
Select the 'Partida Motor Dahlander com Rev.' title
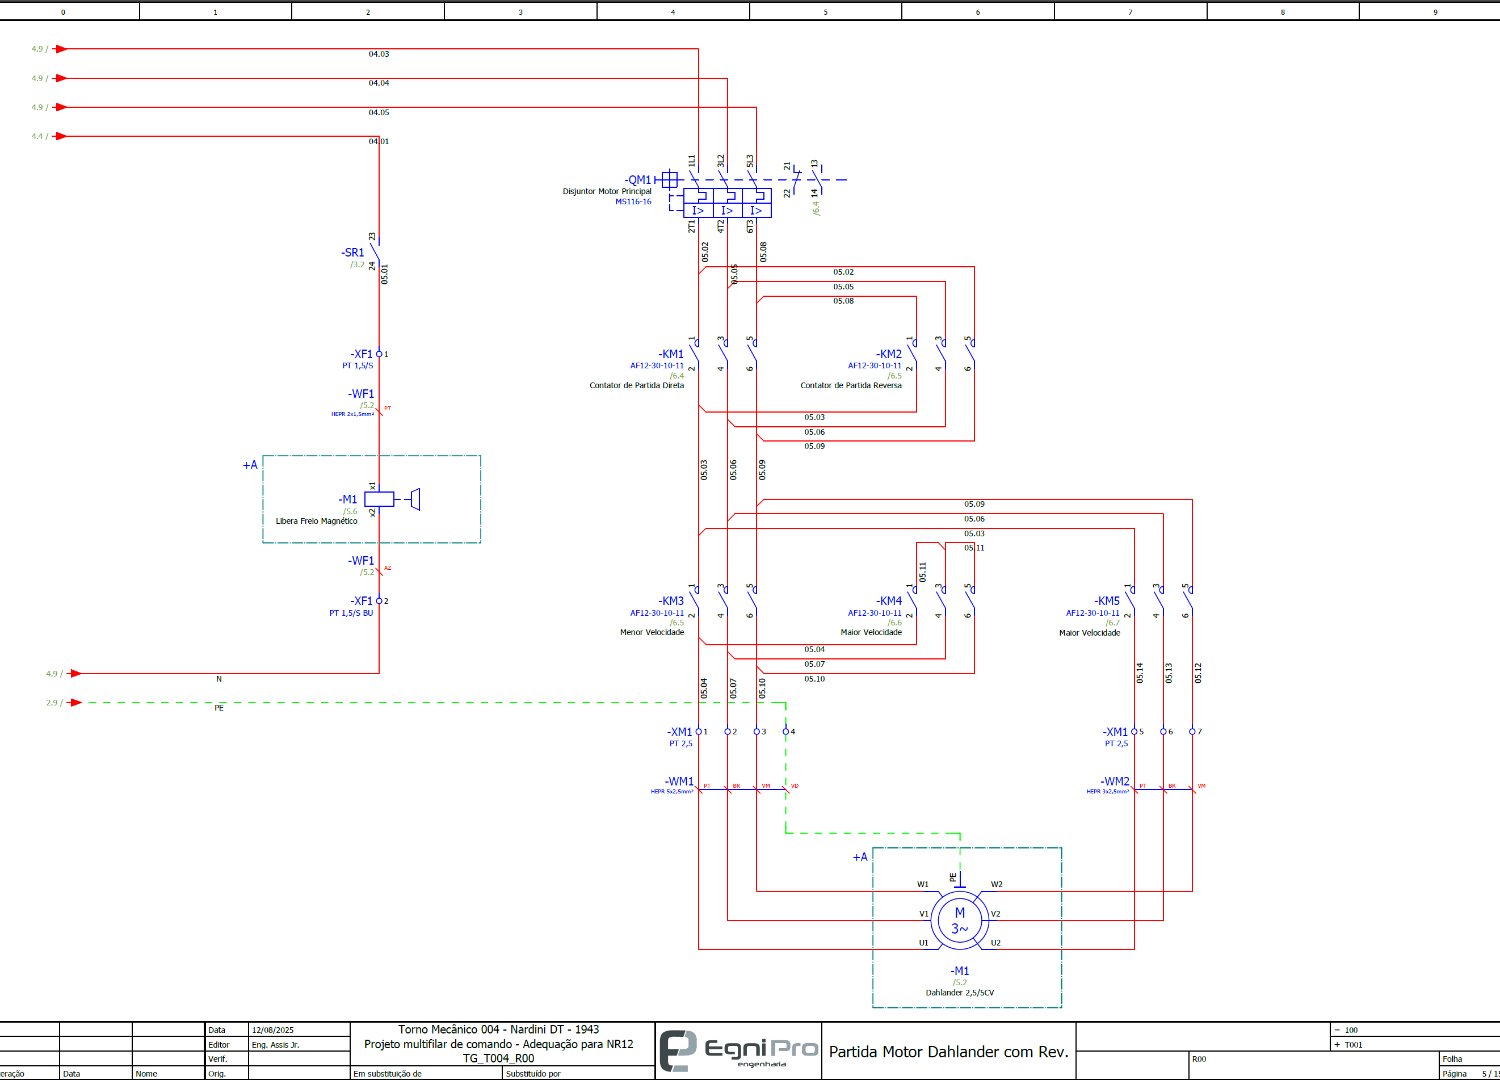pyautogui.click(x=948, y=1052)
